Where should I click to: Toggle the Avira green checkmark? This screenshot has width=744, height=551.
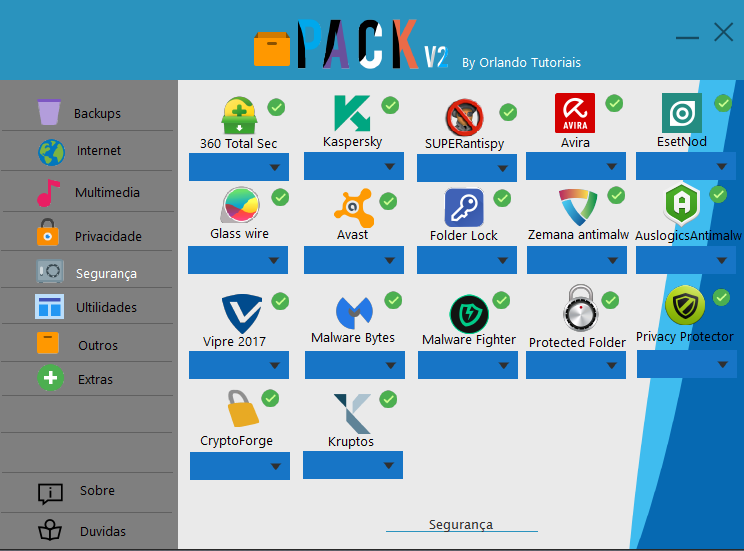coord(614,103)
